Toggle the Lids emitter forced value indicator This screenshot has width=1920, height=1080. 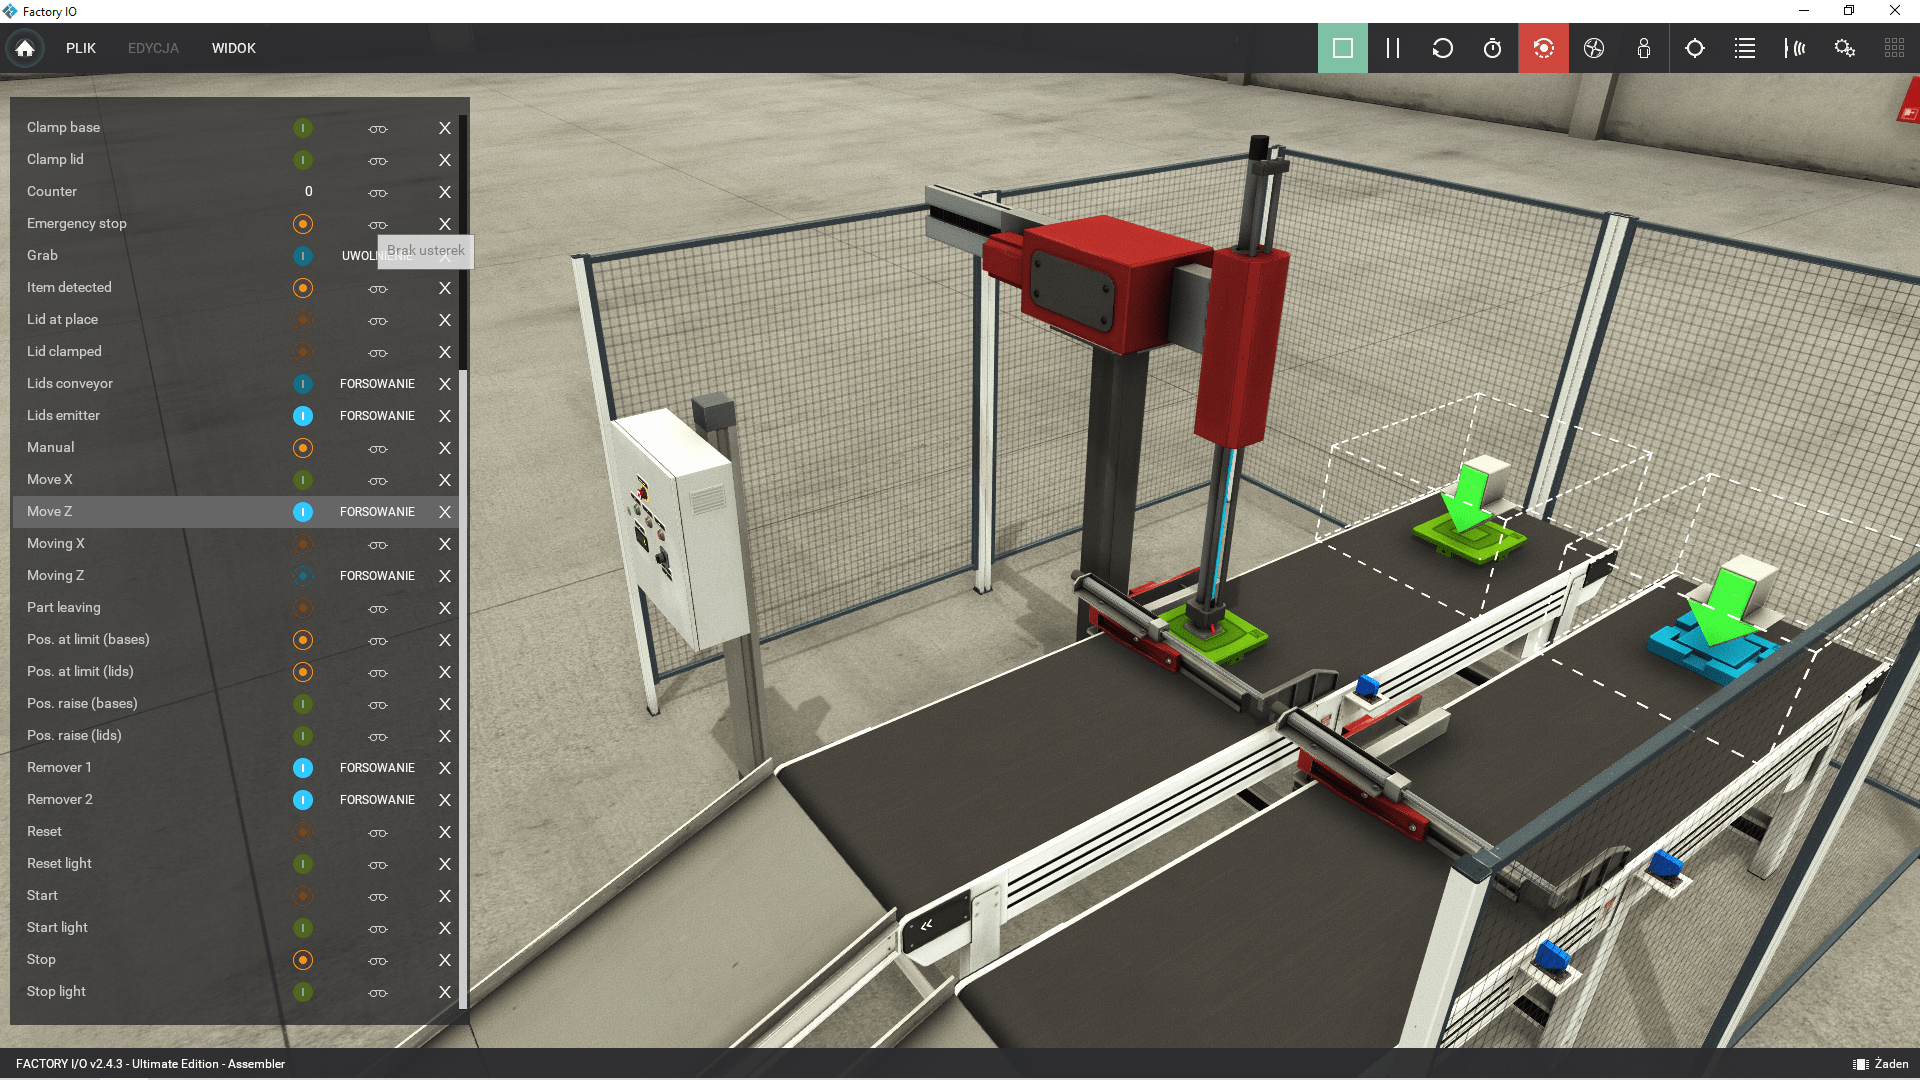point(303,416)
